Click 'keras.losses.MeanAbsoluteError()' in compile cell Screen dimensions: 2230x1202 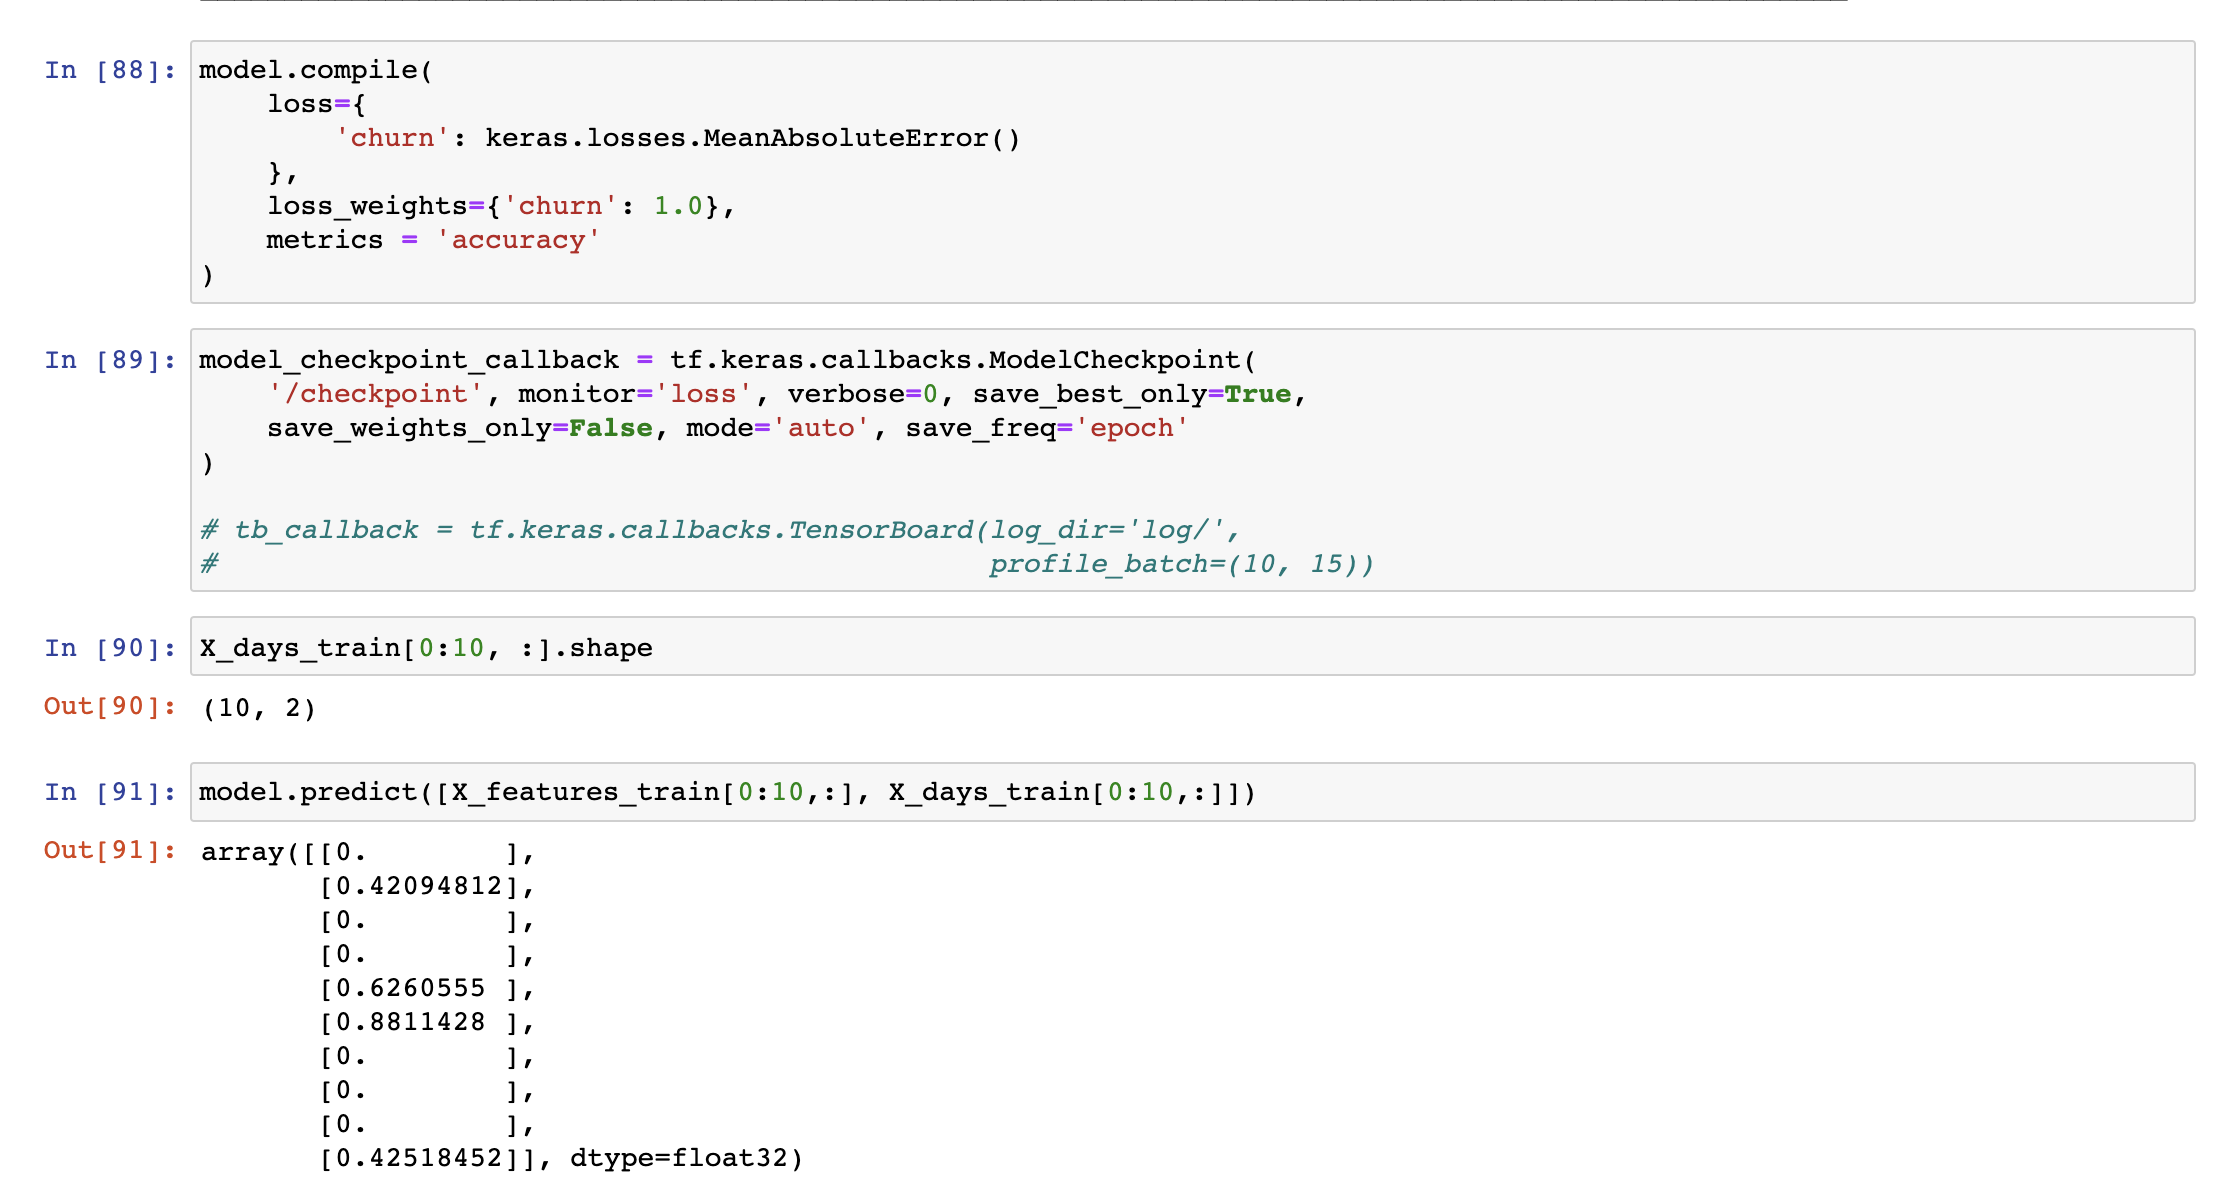coord(752,138)
